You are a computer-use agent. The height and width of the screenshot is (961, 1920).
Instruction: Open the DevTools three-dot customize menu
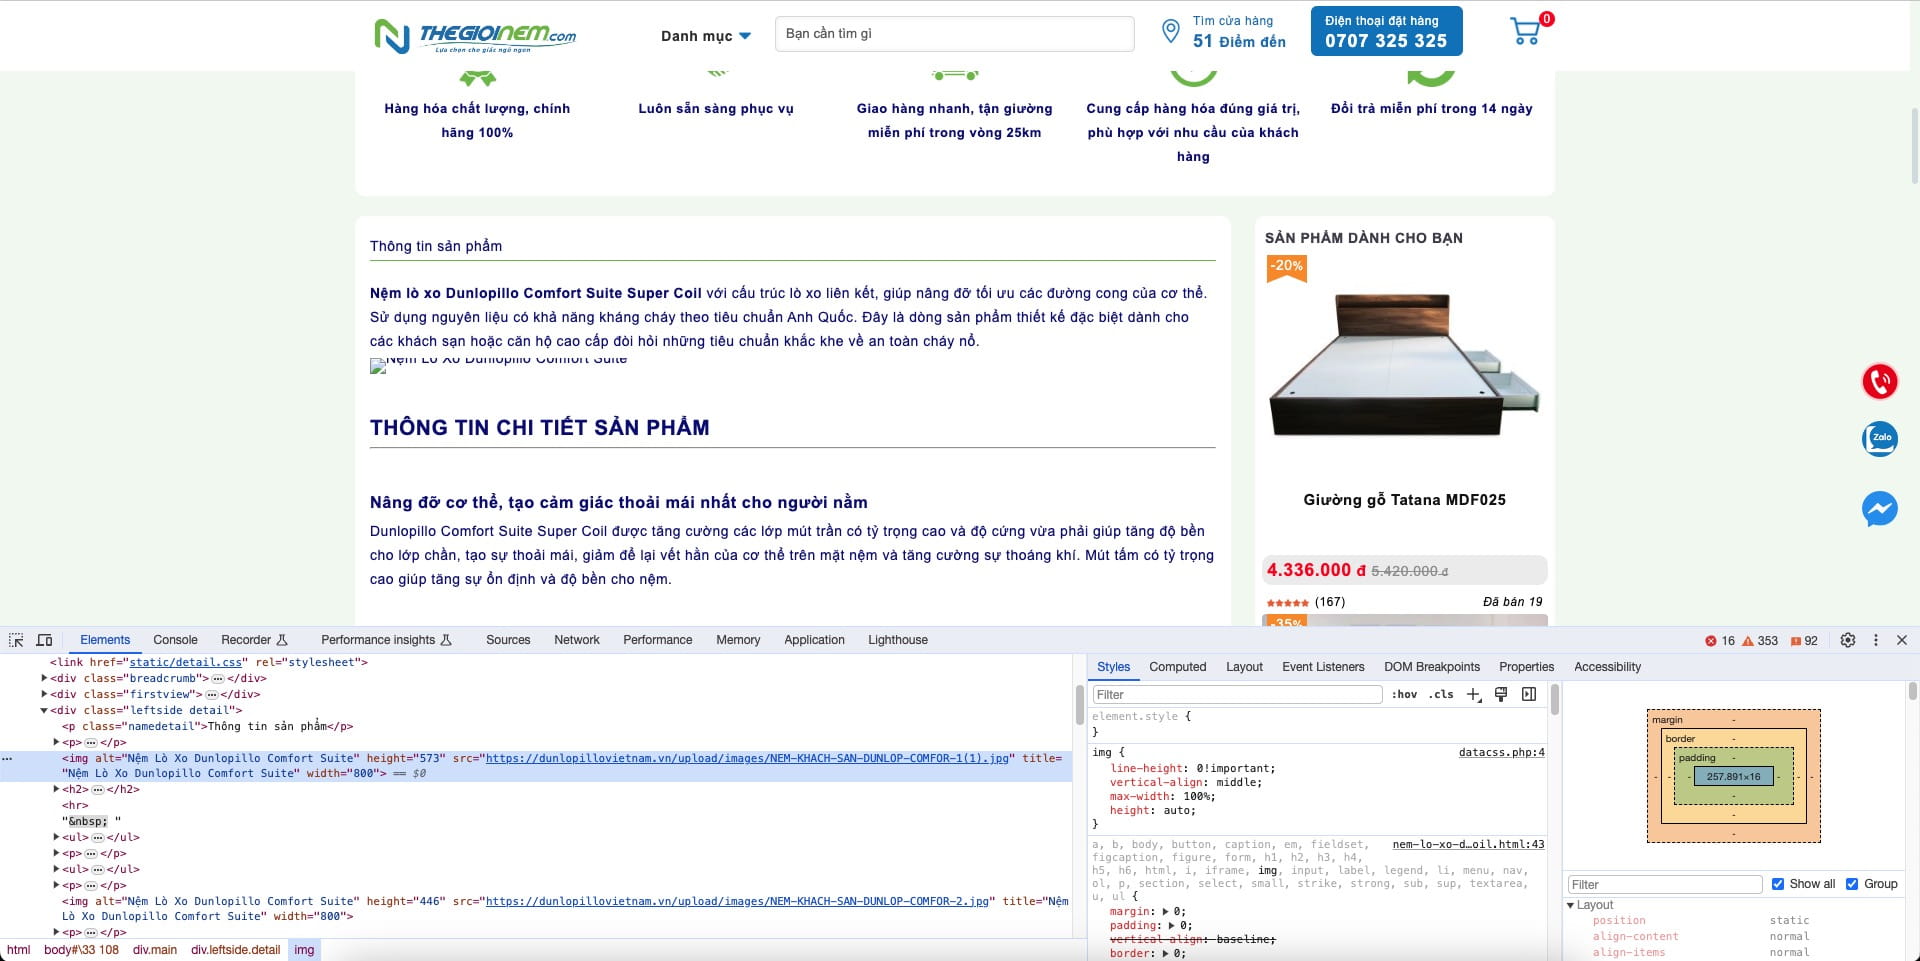1876,640
